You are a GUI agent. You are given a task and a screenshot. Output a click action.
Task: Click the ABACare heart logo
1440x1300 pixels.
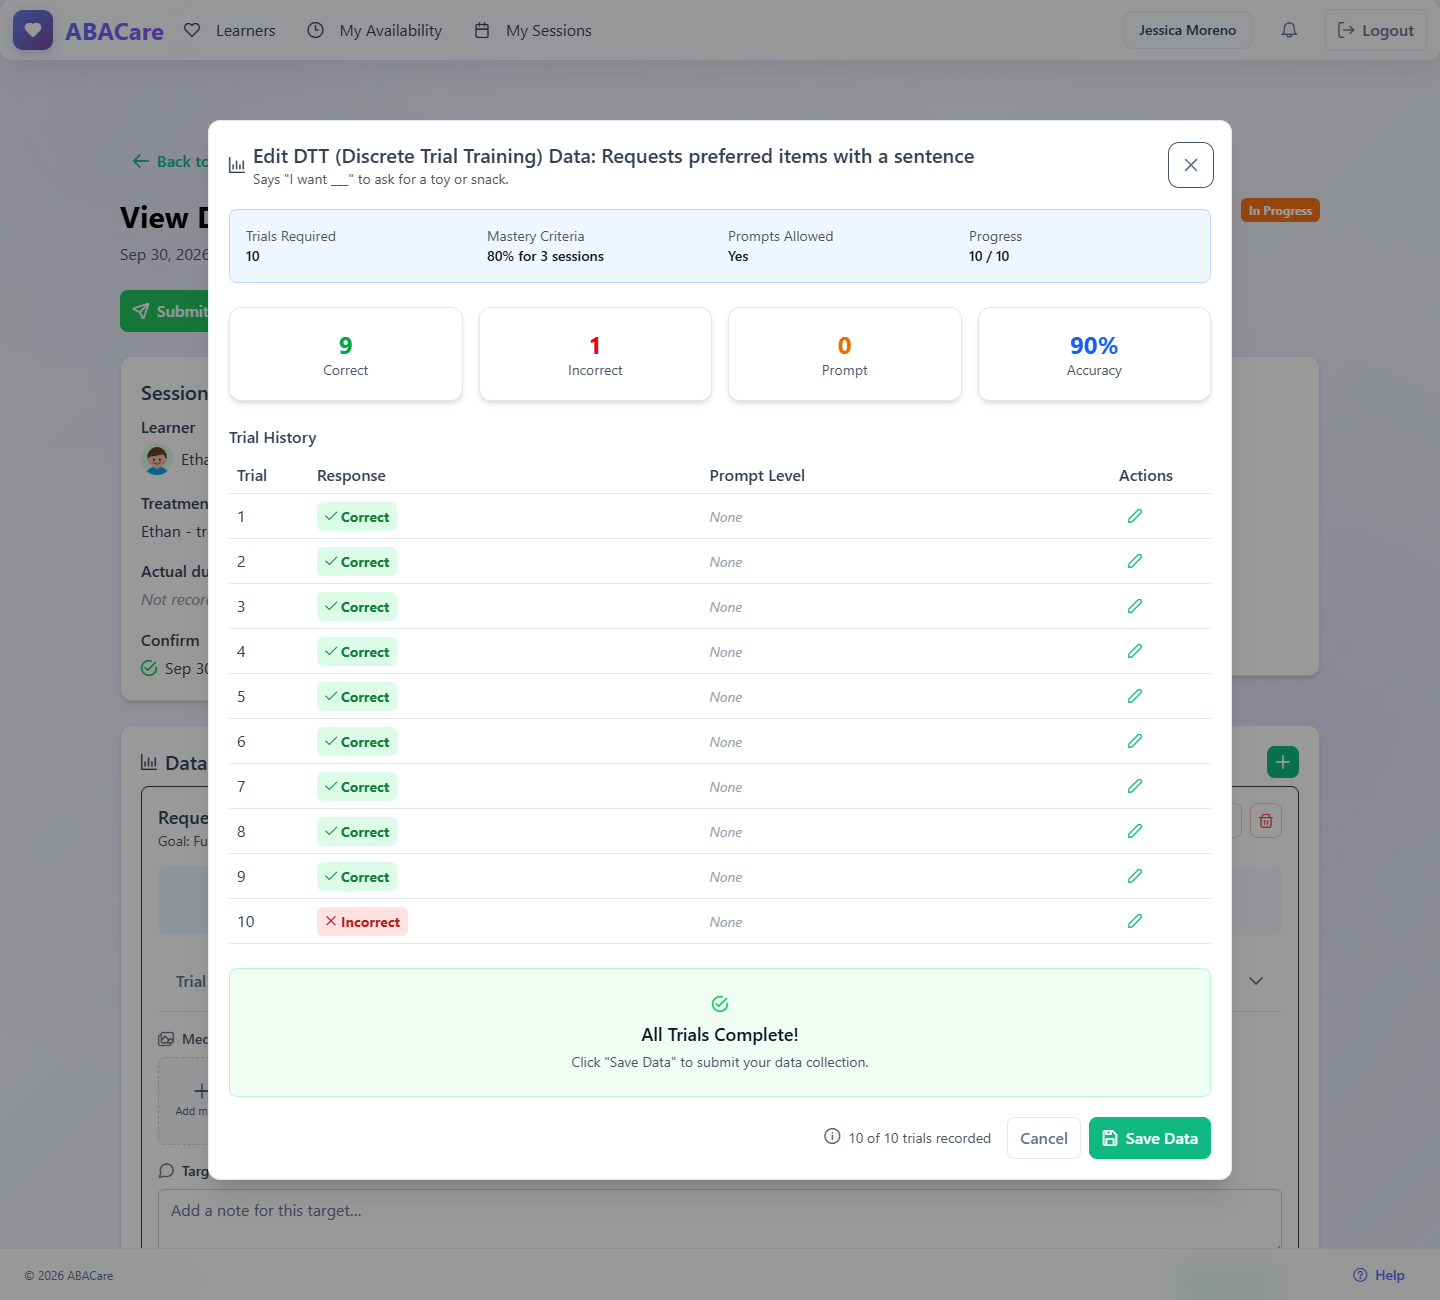tap(33, 30)
